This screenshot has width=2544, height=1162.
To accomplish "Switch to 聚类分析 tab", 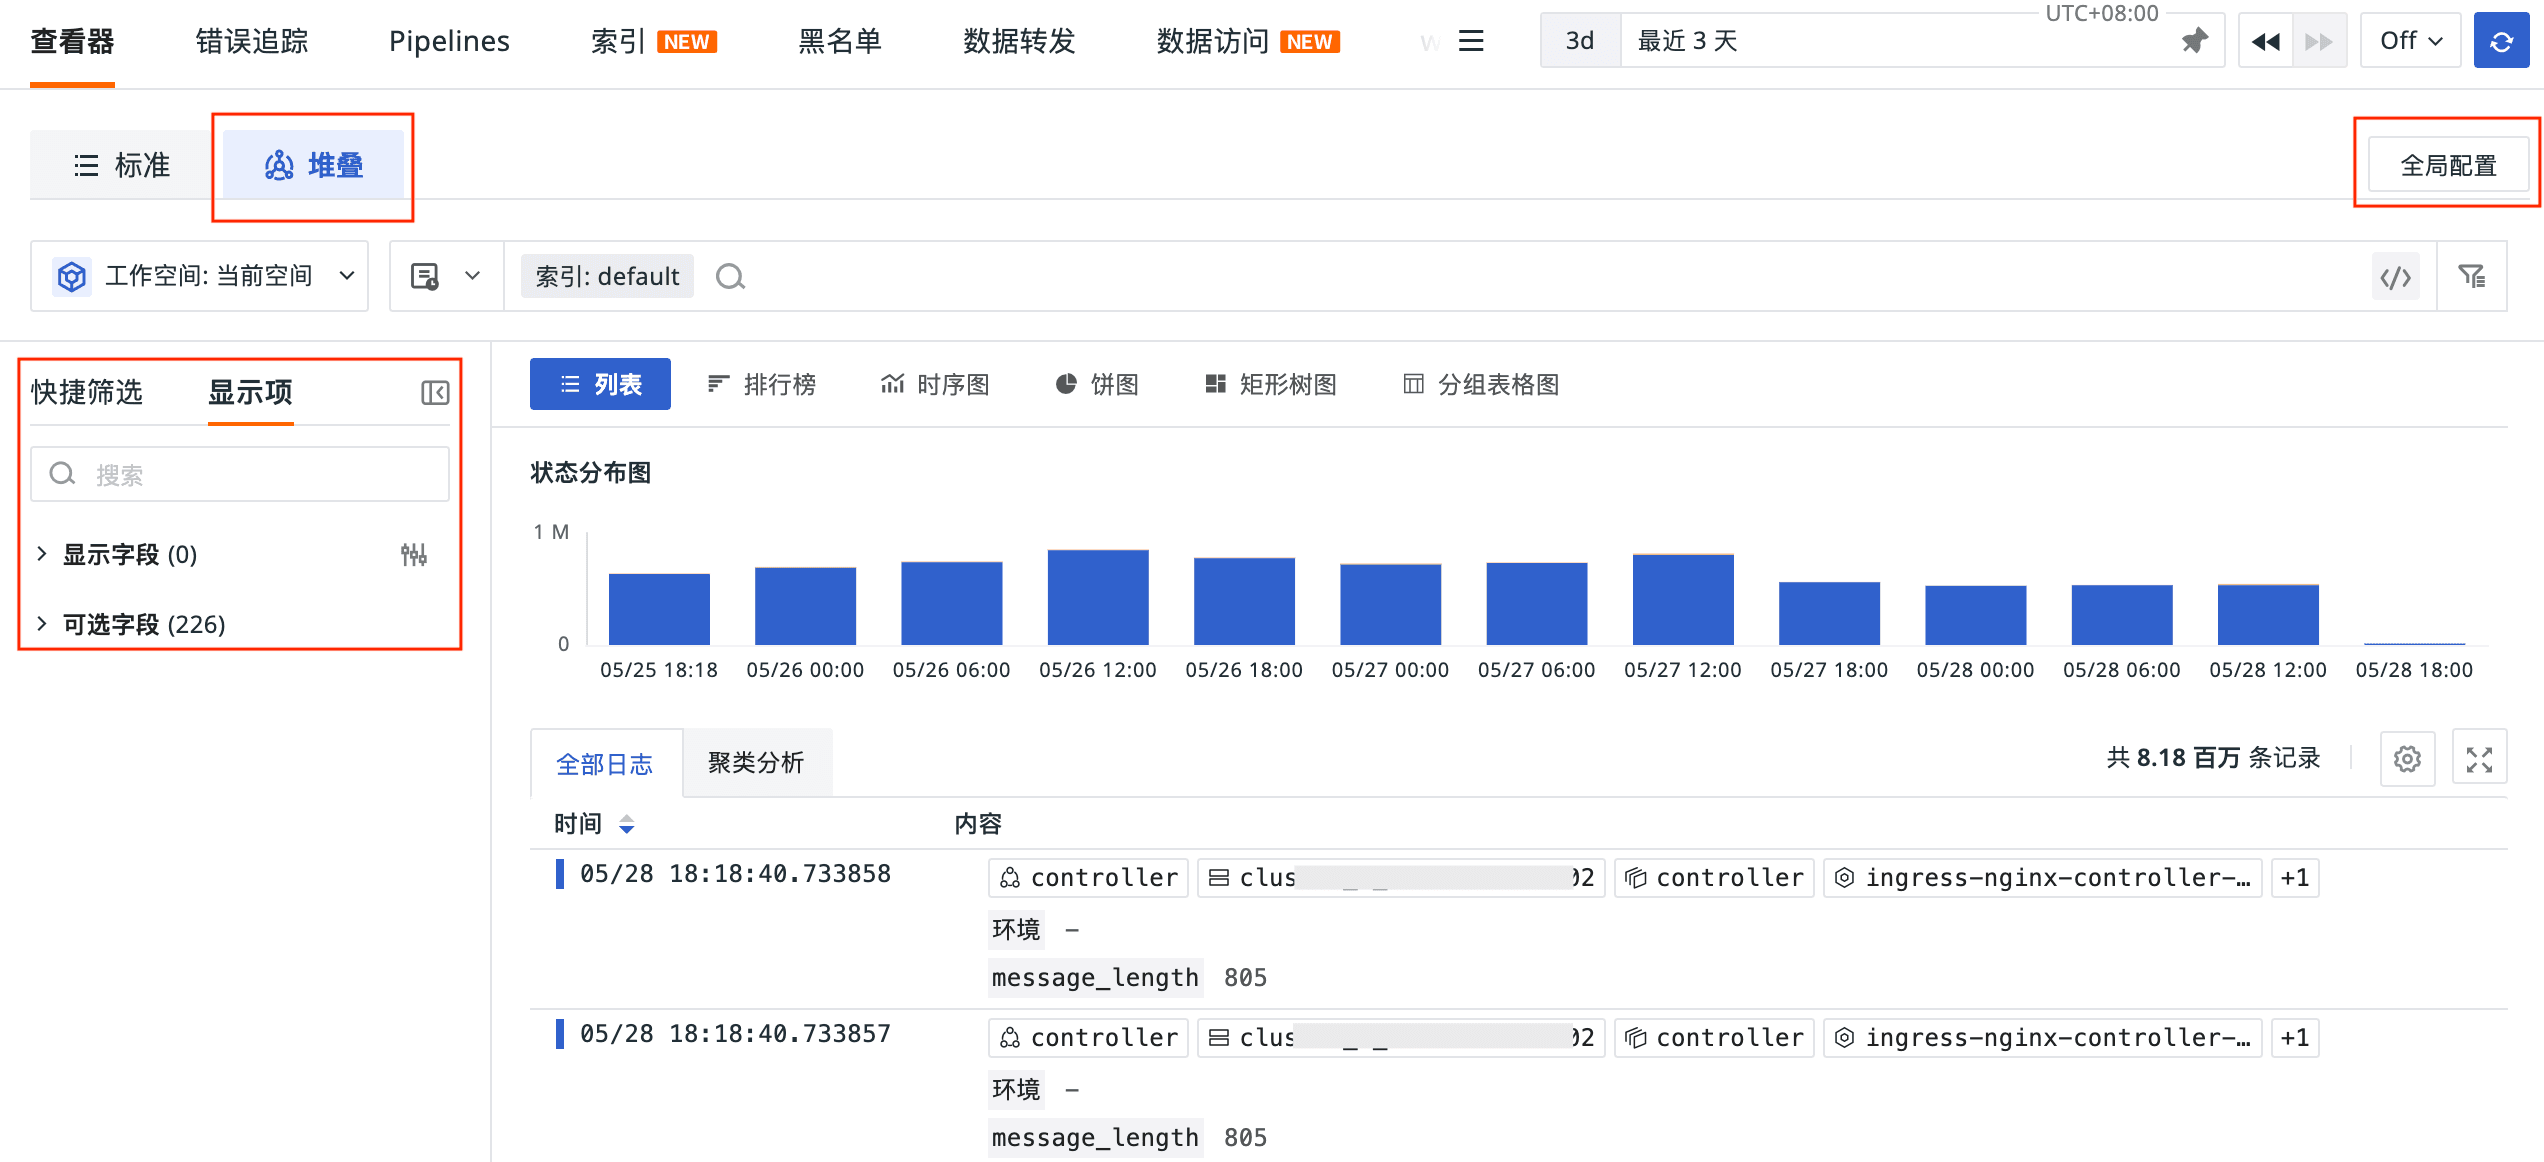I will [x=756, y=763].
